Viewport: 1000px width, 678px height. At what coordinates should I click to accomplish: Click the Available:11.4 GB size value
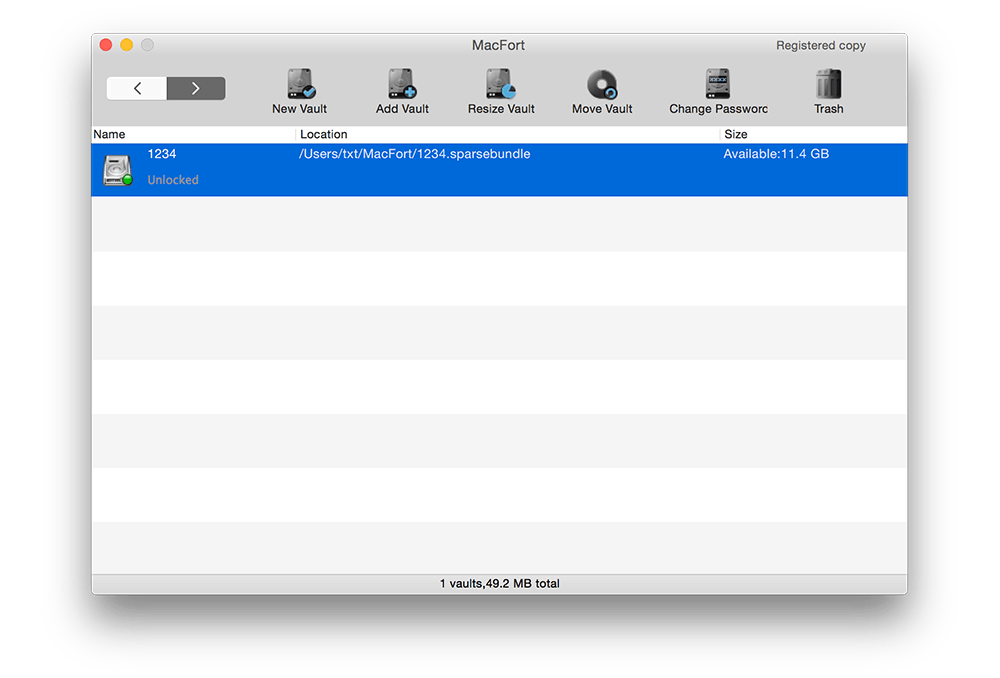[x=776, y=154]
